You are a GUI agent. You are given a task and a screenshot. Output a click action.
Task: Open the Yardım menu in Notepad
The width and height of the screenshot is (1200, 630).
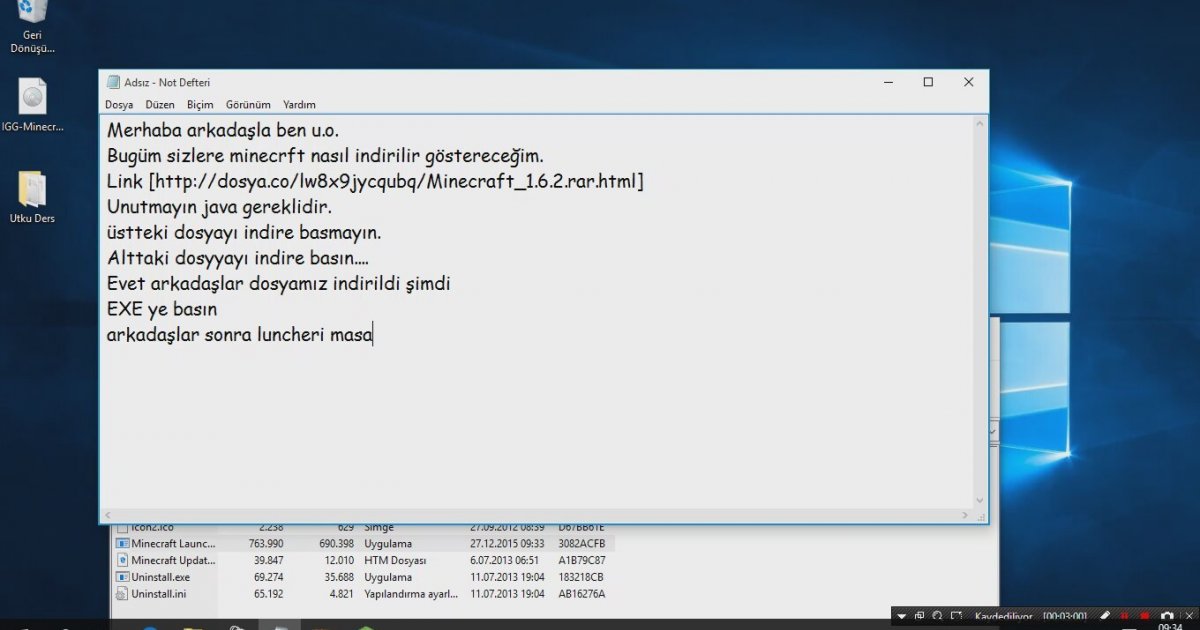(299, 104)
